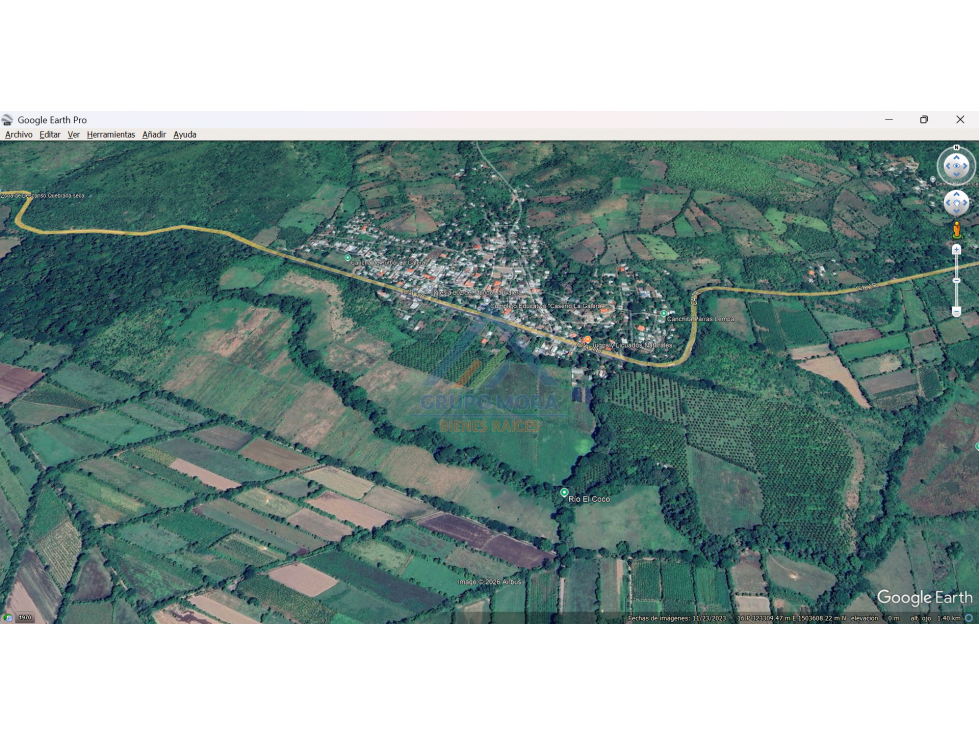Click the Centro Educativo Caserío La Galera label

[546, 306]
